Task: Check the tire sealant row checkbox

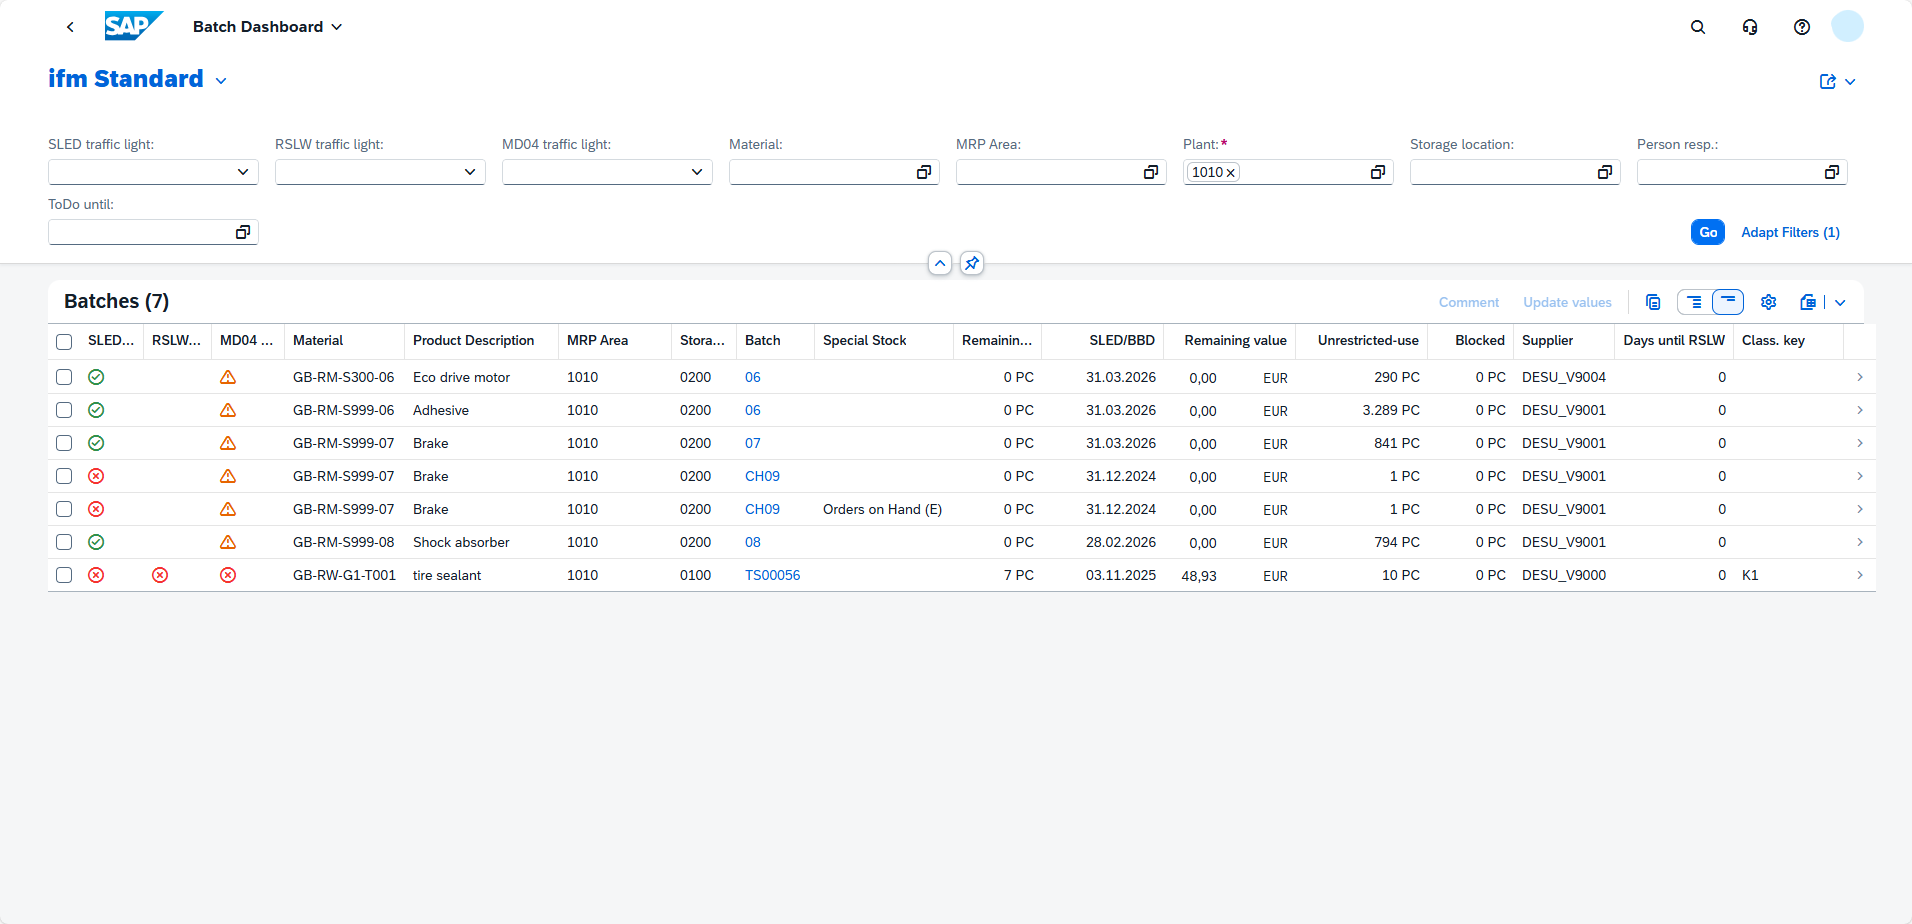Action: click(64, 575)
